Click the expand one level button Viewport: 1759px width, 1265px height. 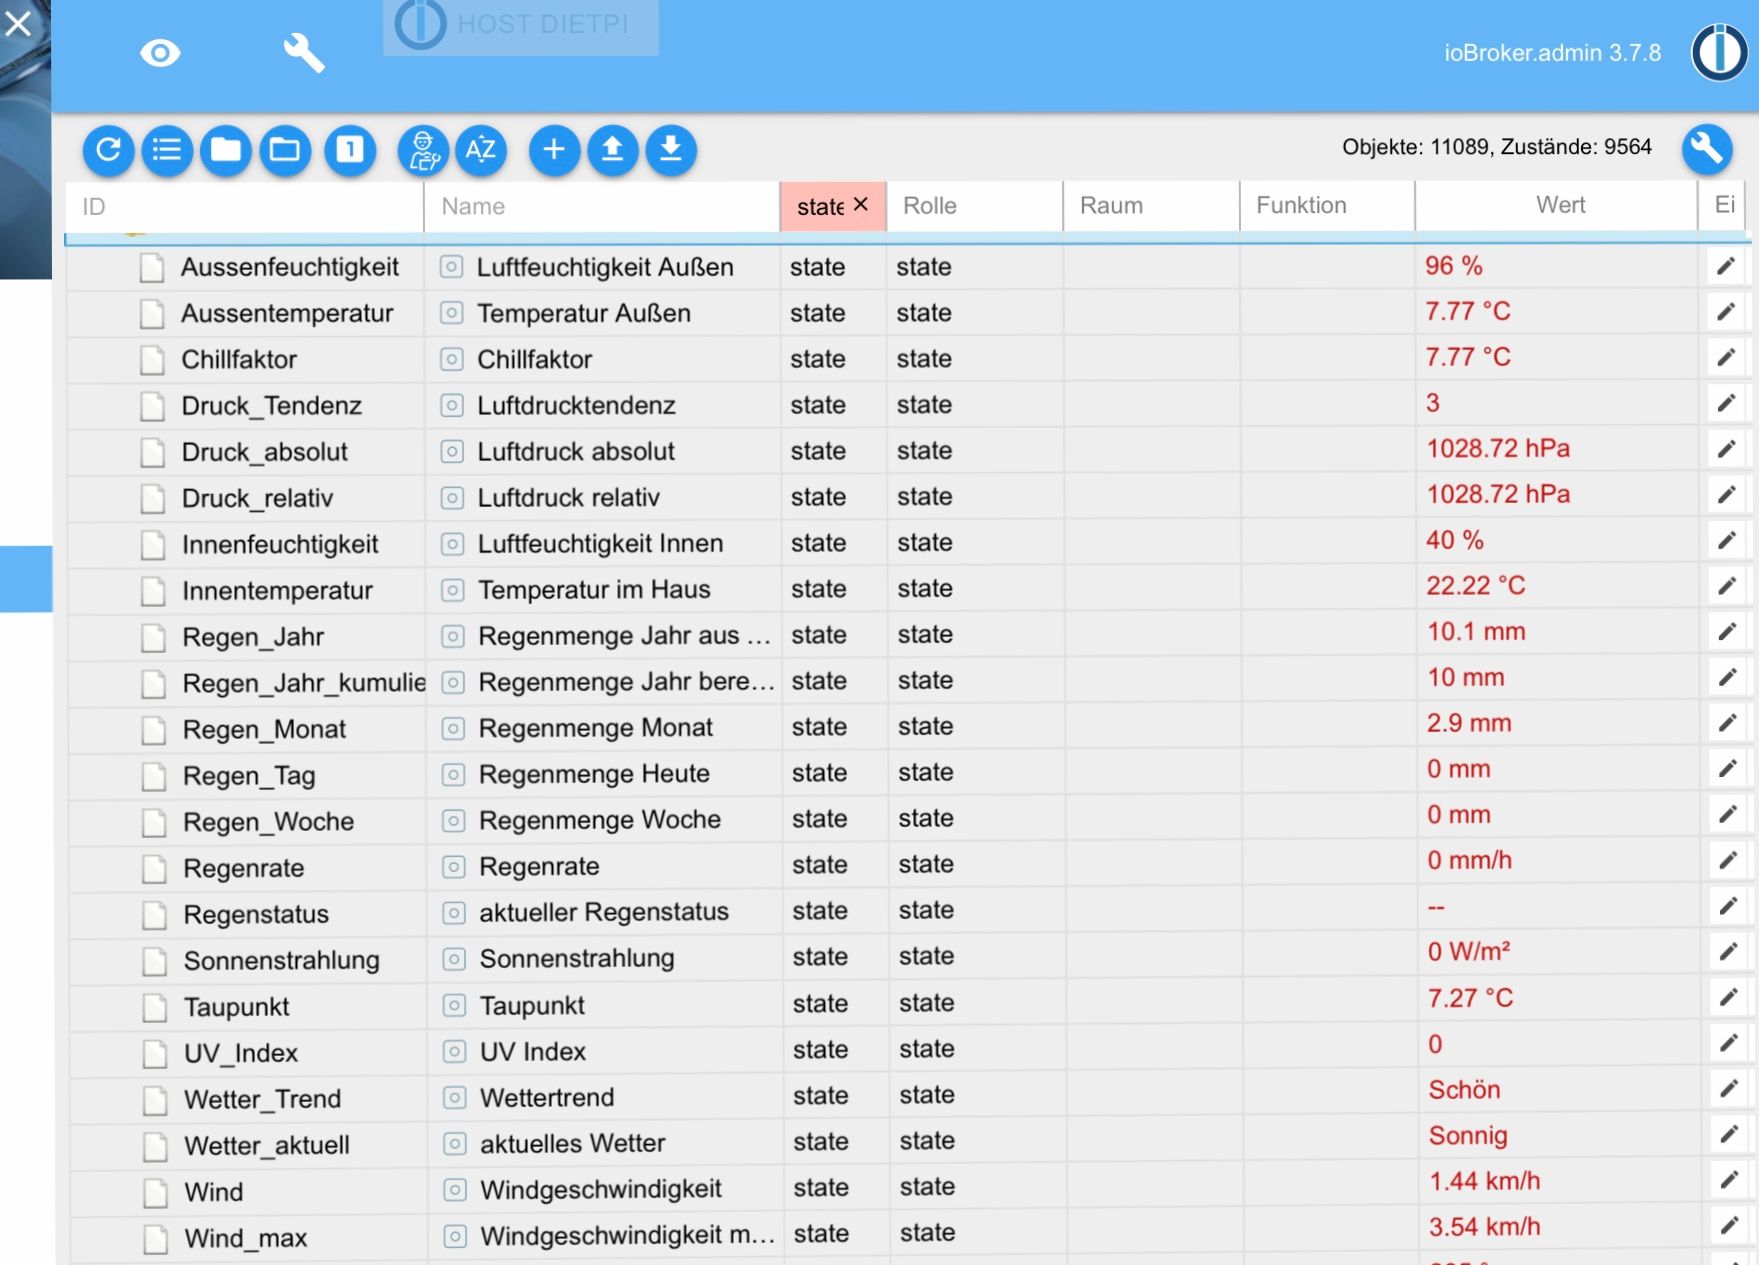click(350, 151)
